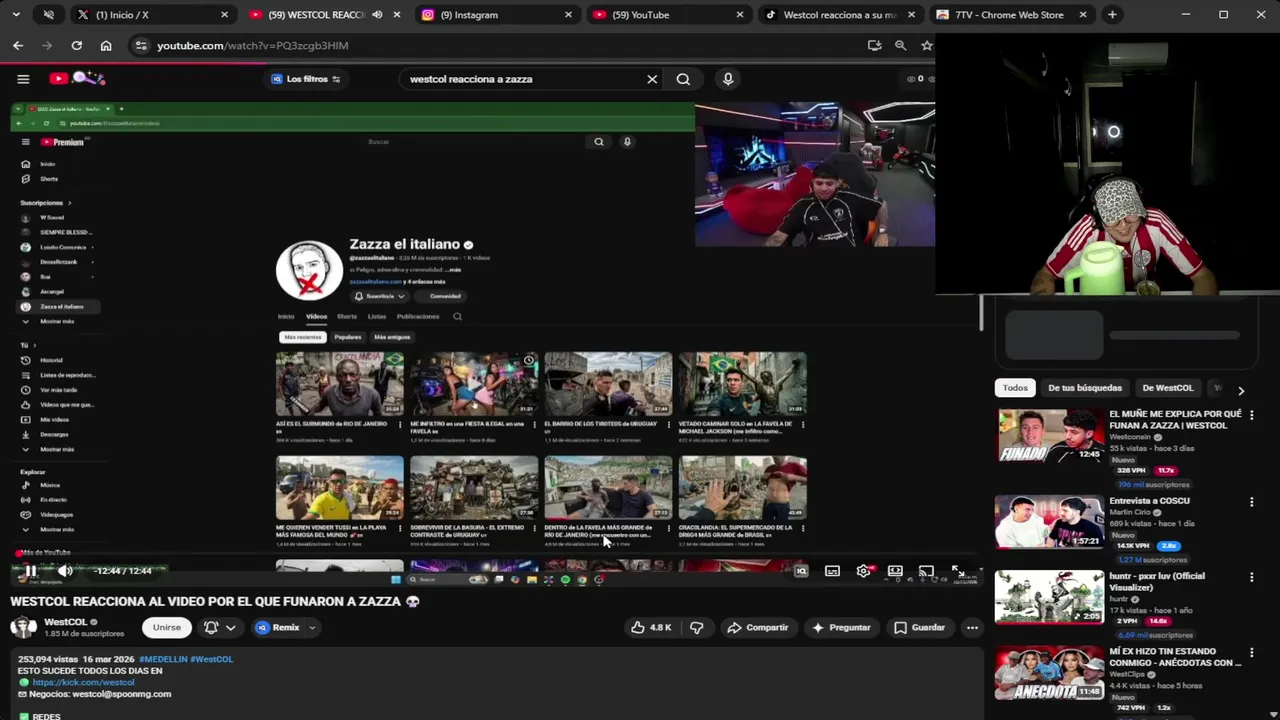Open the zoom magnifier in the address bar
This screenshot has width=1280, height=720.
pyautogui.click(x=901, y=45)
